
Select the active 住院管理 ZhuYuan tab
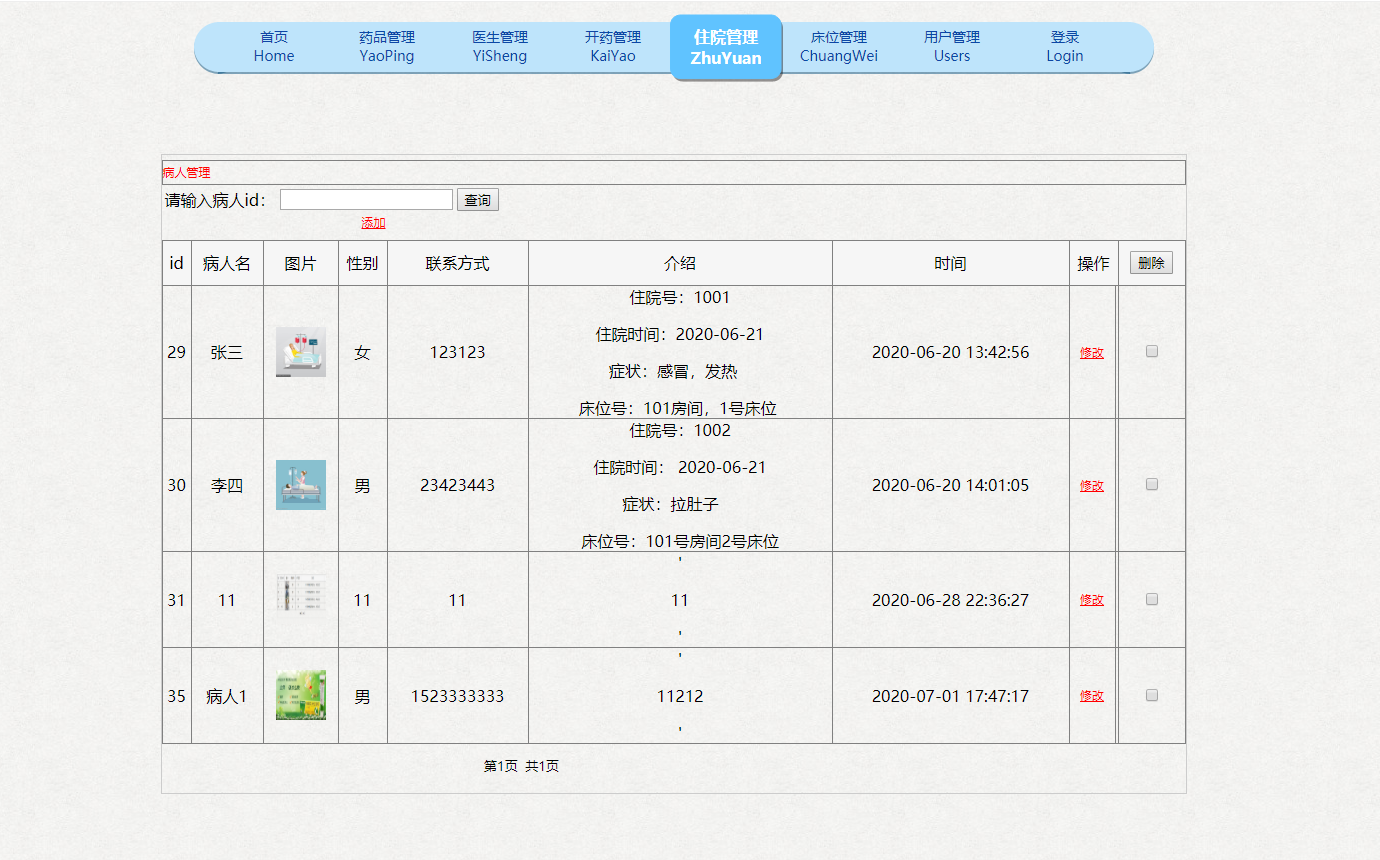coord(725,48)
